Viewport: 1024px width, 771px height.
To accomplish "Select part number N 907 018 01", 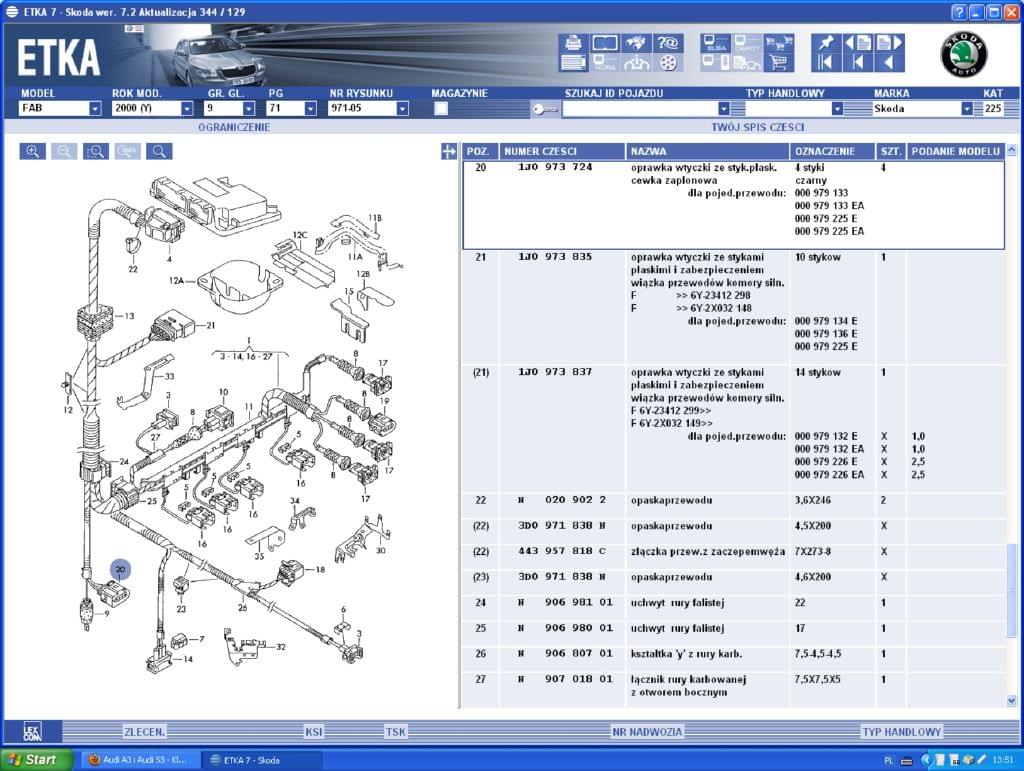I will click(566, 679).
